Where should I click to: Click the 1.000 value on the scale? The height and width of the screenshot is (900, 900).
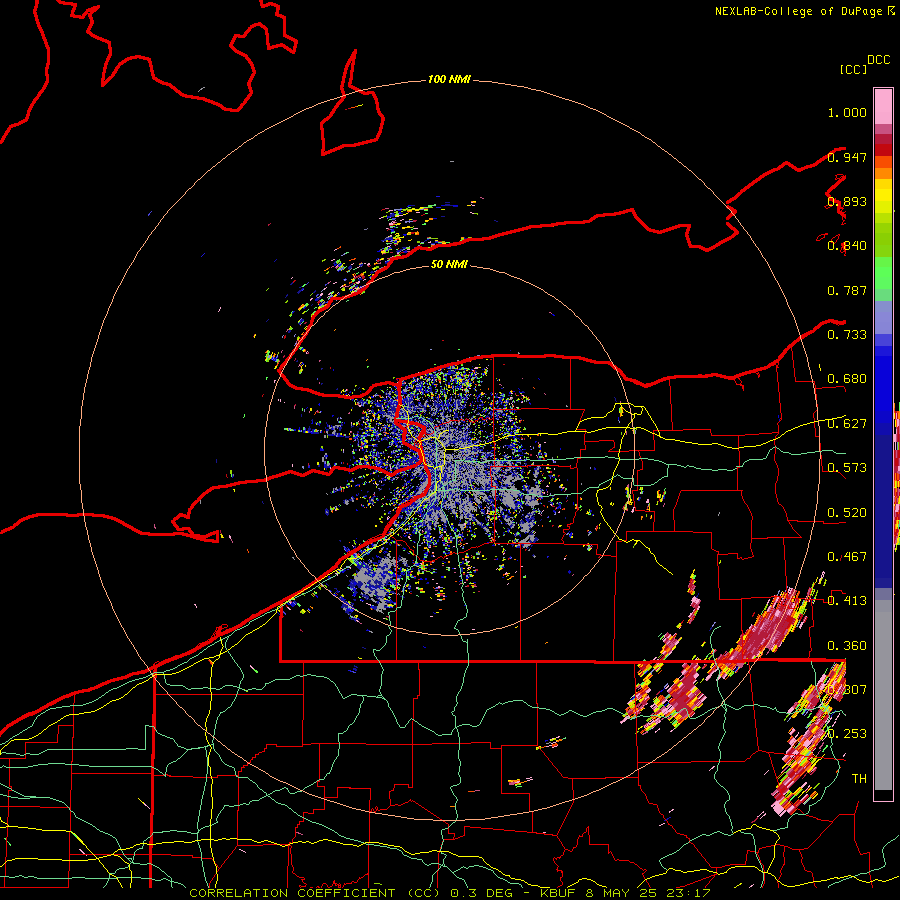847,112
